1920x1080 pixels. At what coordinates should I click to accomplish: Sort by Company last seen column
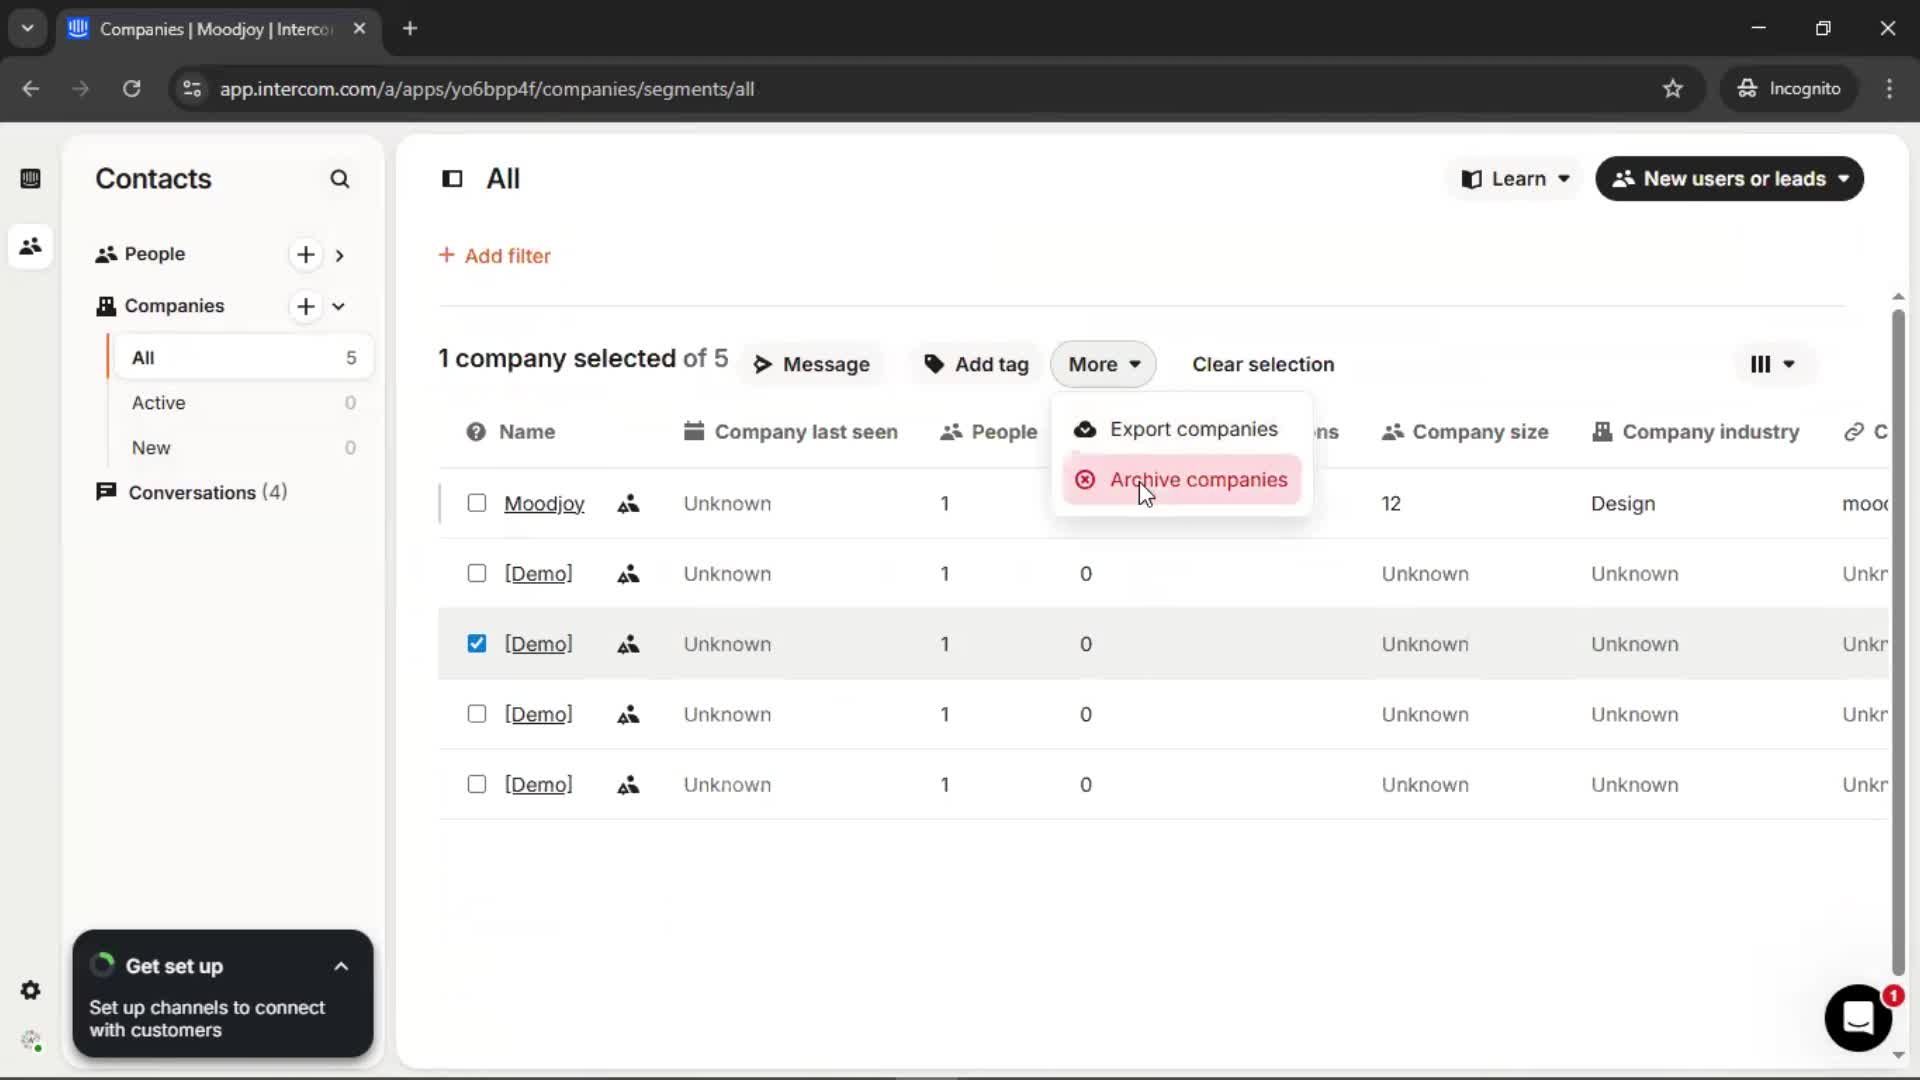pyautogui.click(x=791, y=432)
